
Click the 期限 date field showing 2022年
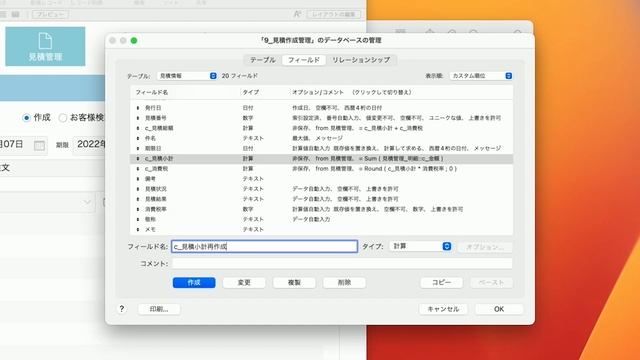pos(90,144)
